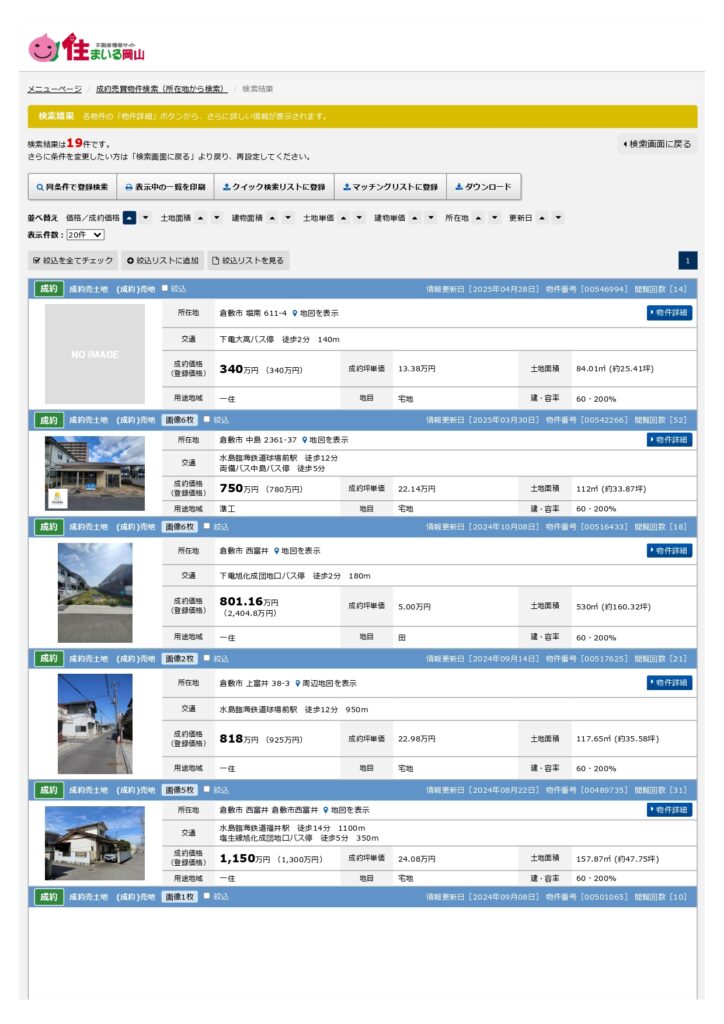
Task: Open 物件詳細 for 530㎡ 西富井 listing
Action: [669, 551]
